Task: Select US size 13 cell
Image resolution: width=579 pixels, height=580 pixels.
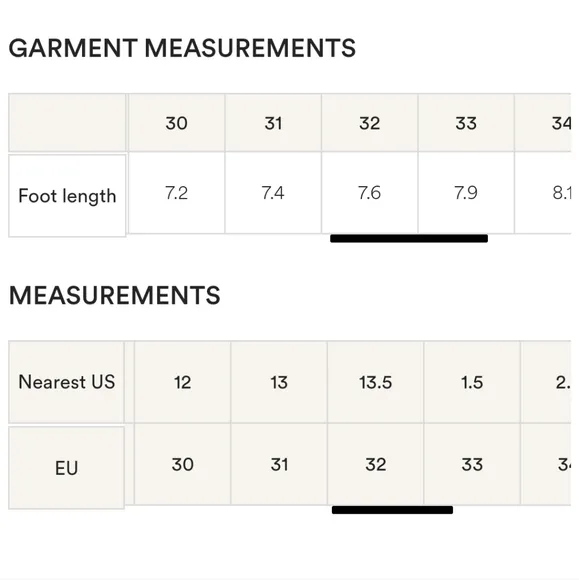Action: click(279, 382)
